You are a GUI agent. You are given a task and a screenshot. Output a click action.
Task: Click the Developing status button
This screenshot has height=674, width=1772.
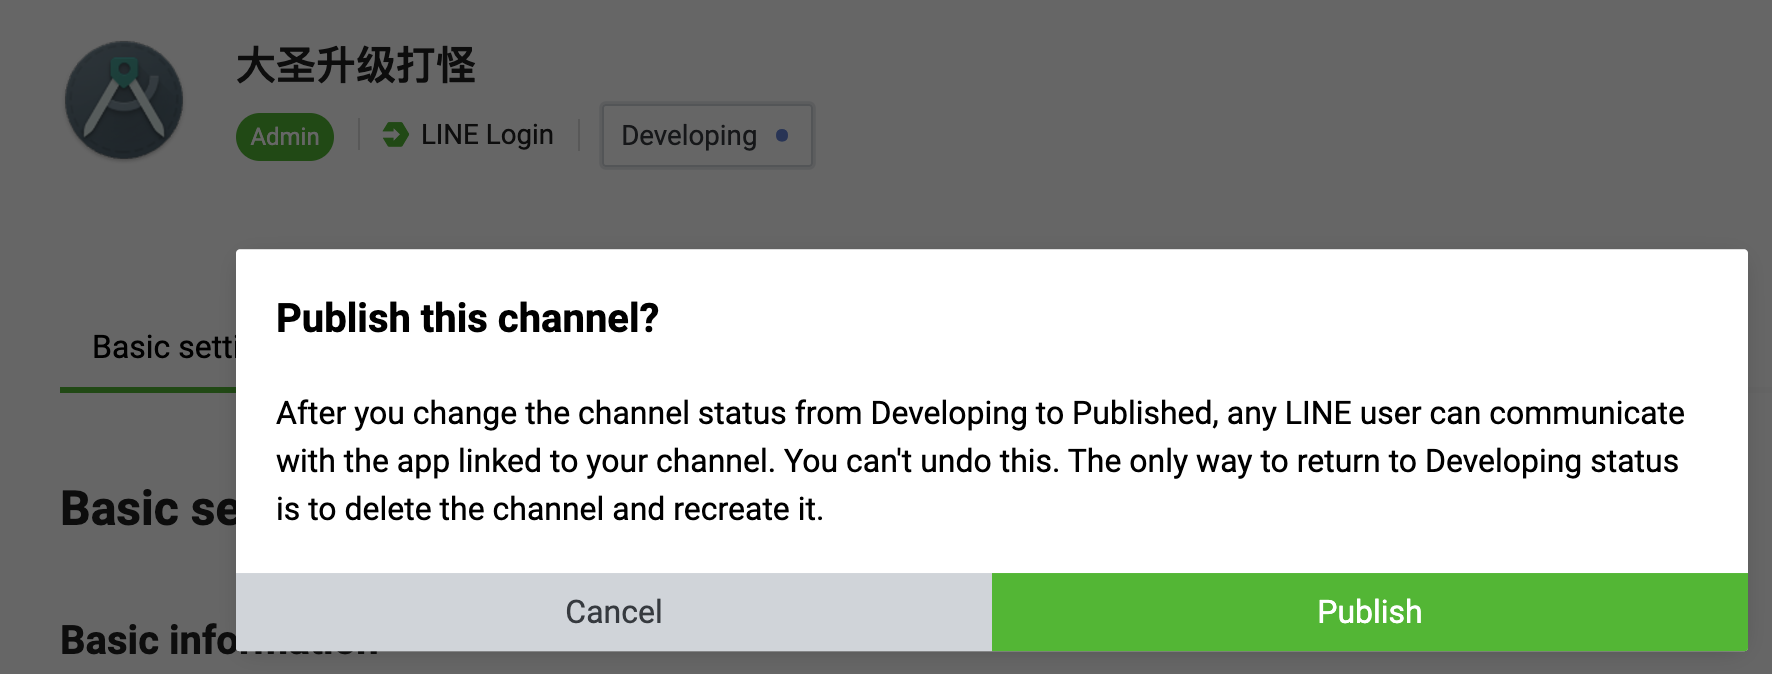click(707, 135)
